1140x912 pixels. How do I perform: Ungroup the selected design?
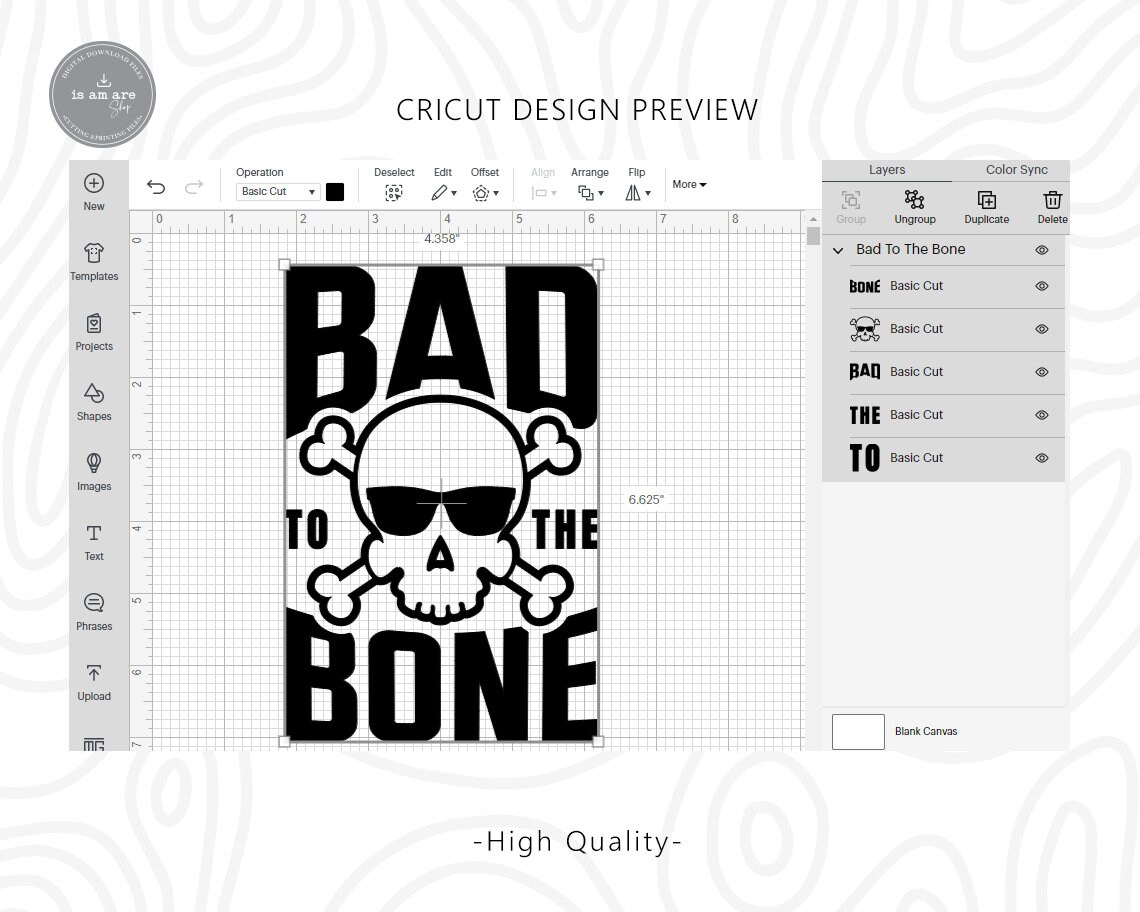915,207
